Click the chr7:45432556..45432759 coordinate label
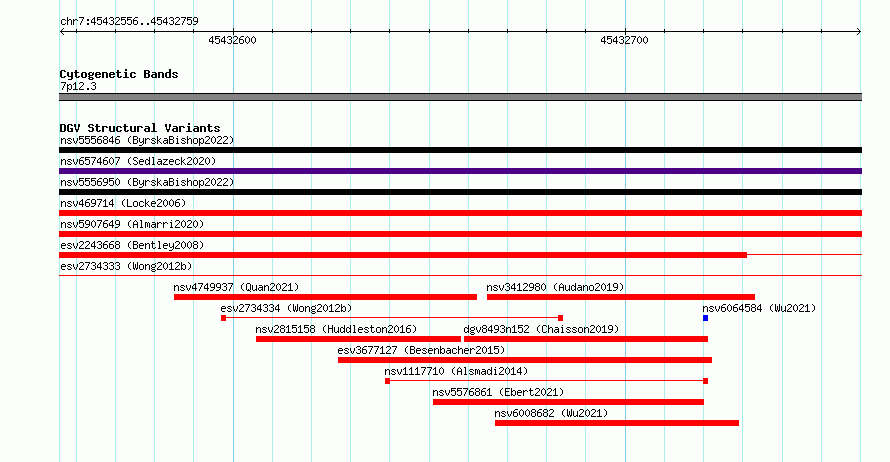Image resolution: width=890 pixels, height=462 pixels. coord(129,22)
